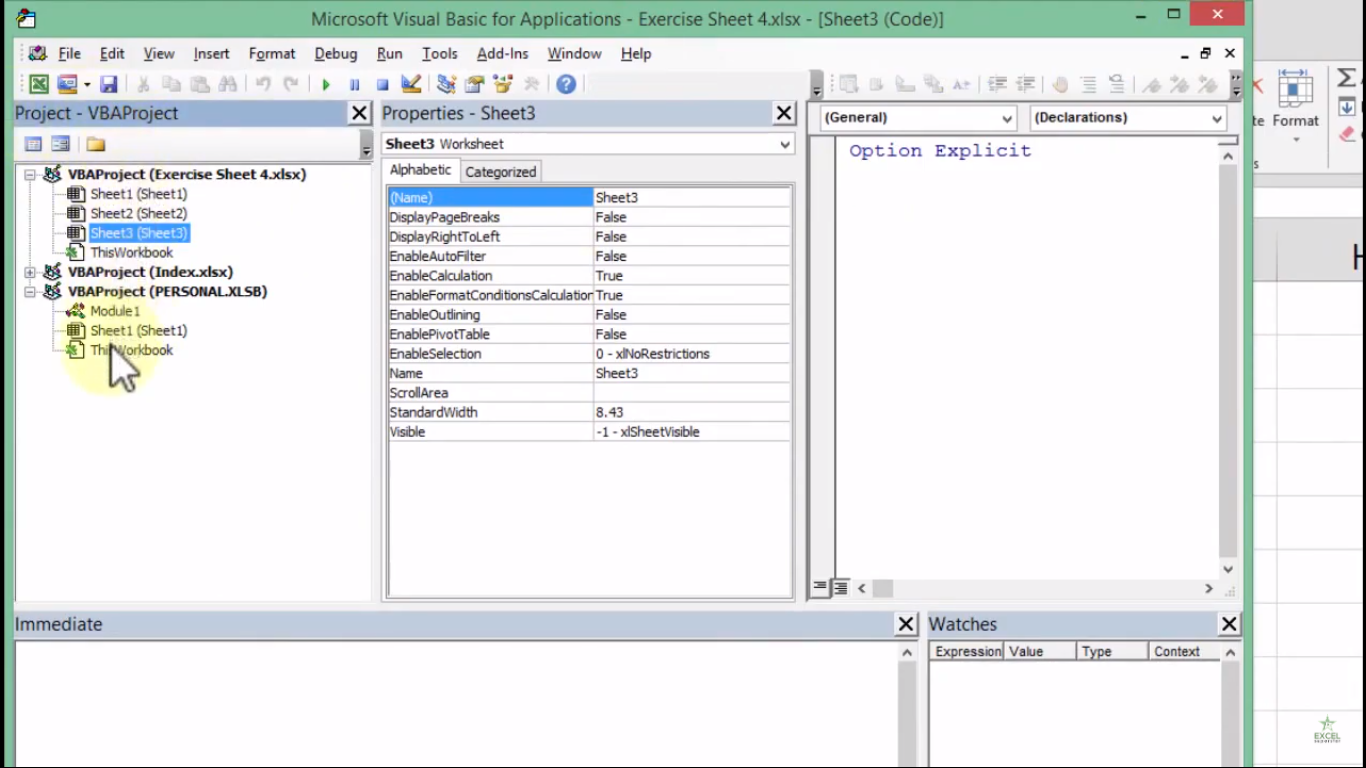
Task: Close the Immediate window pane
Action: 906,624
